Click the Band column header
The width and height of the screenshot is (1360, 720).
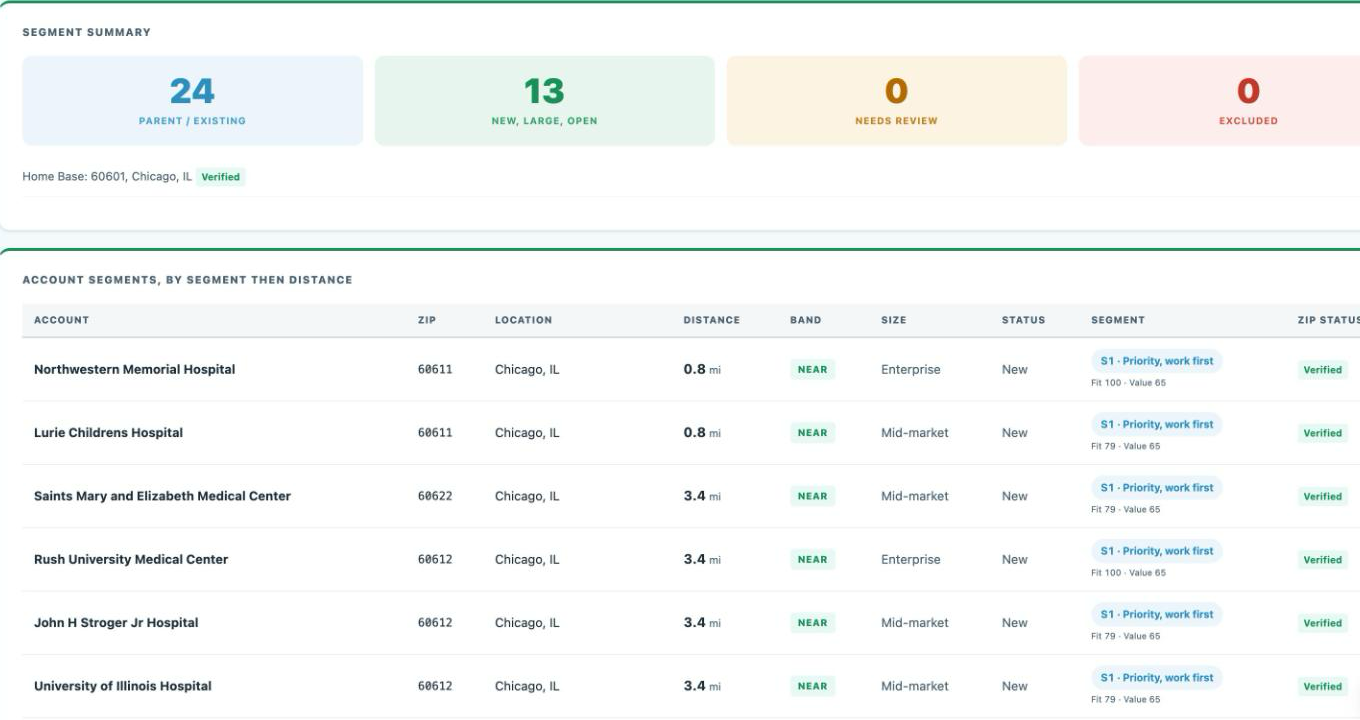pos(805,320)
